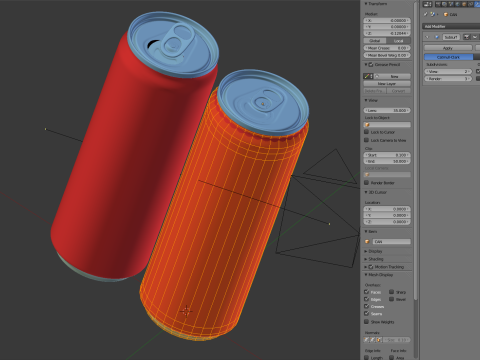Image resolution: width=480 pixels, height=360 pixels.
Task: Expand the Display panel
Action: point(366,251)
